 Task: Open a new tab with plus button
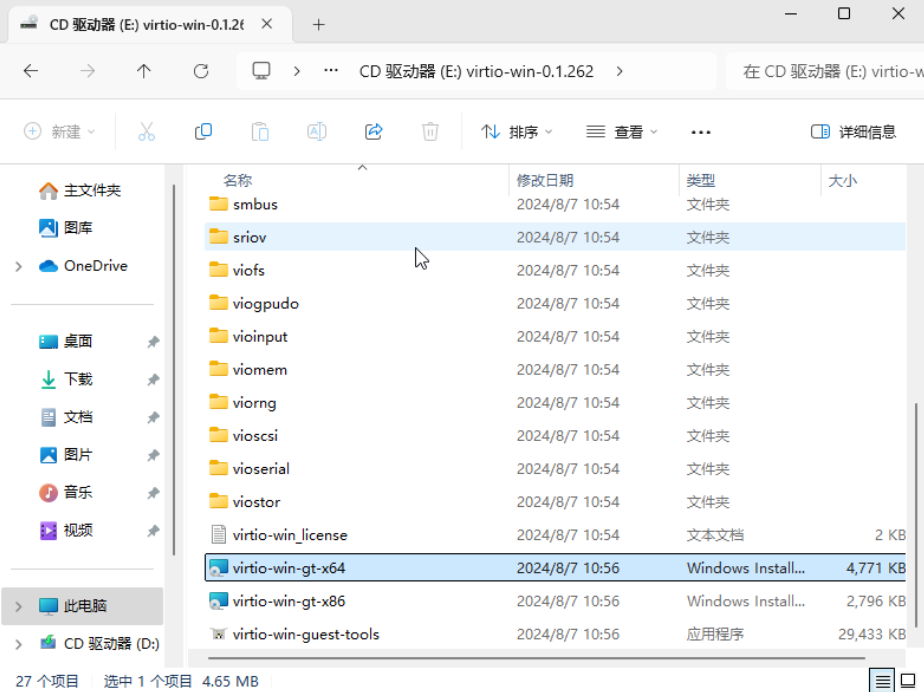click(319, 25)
